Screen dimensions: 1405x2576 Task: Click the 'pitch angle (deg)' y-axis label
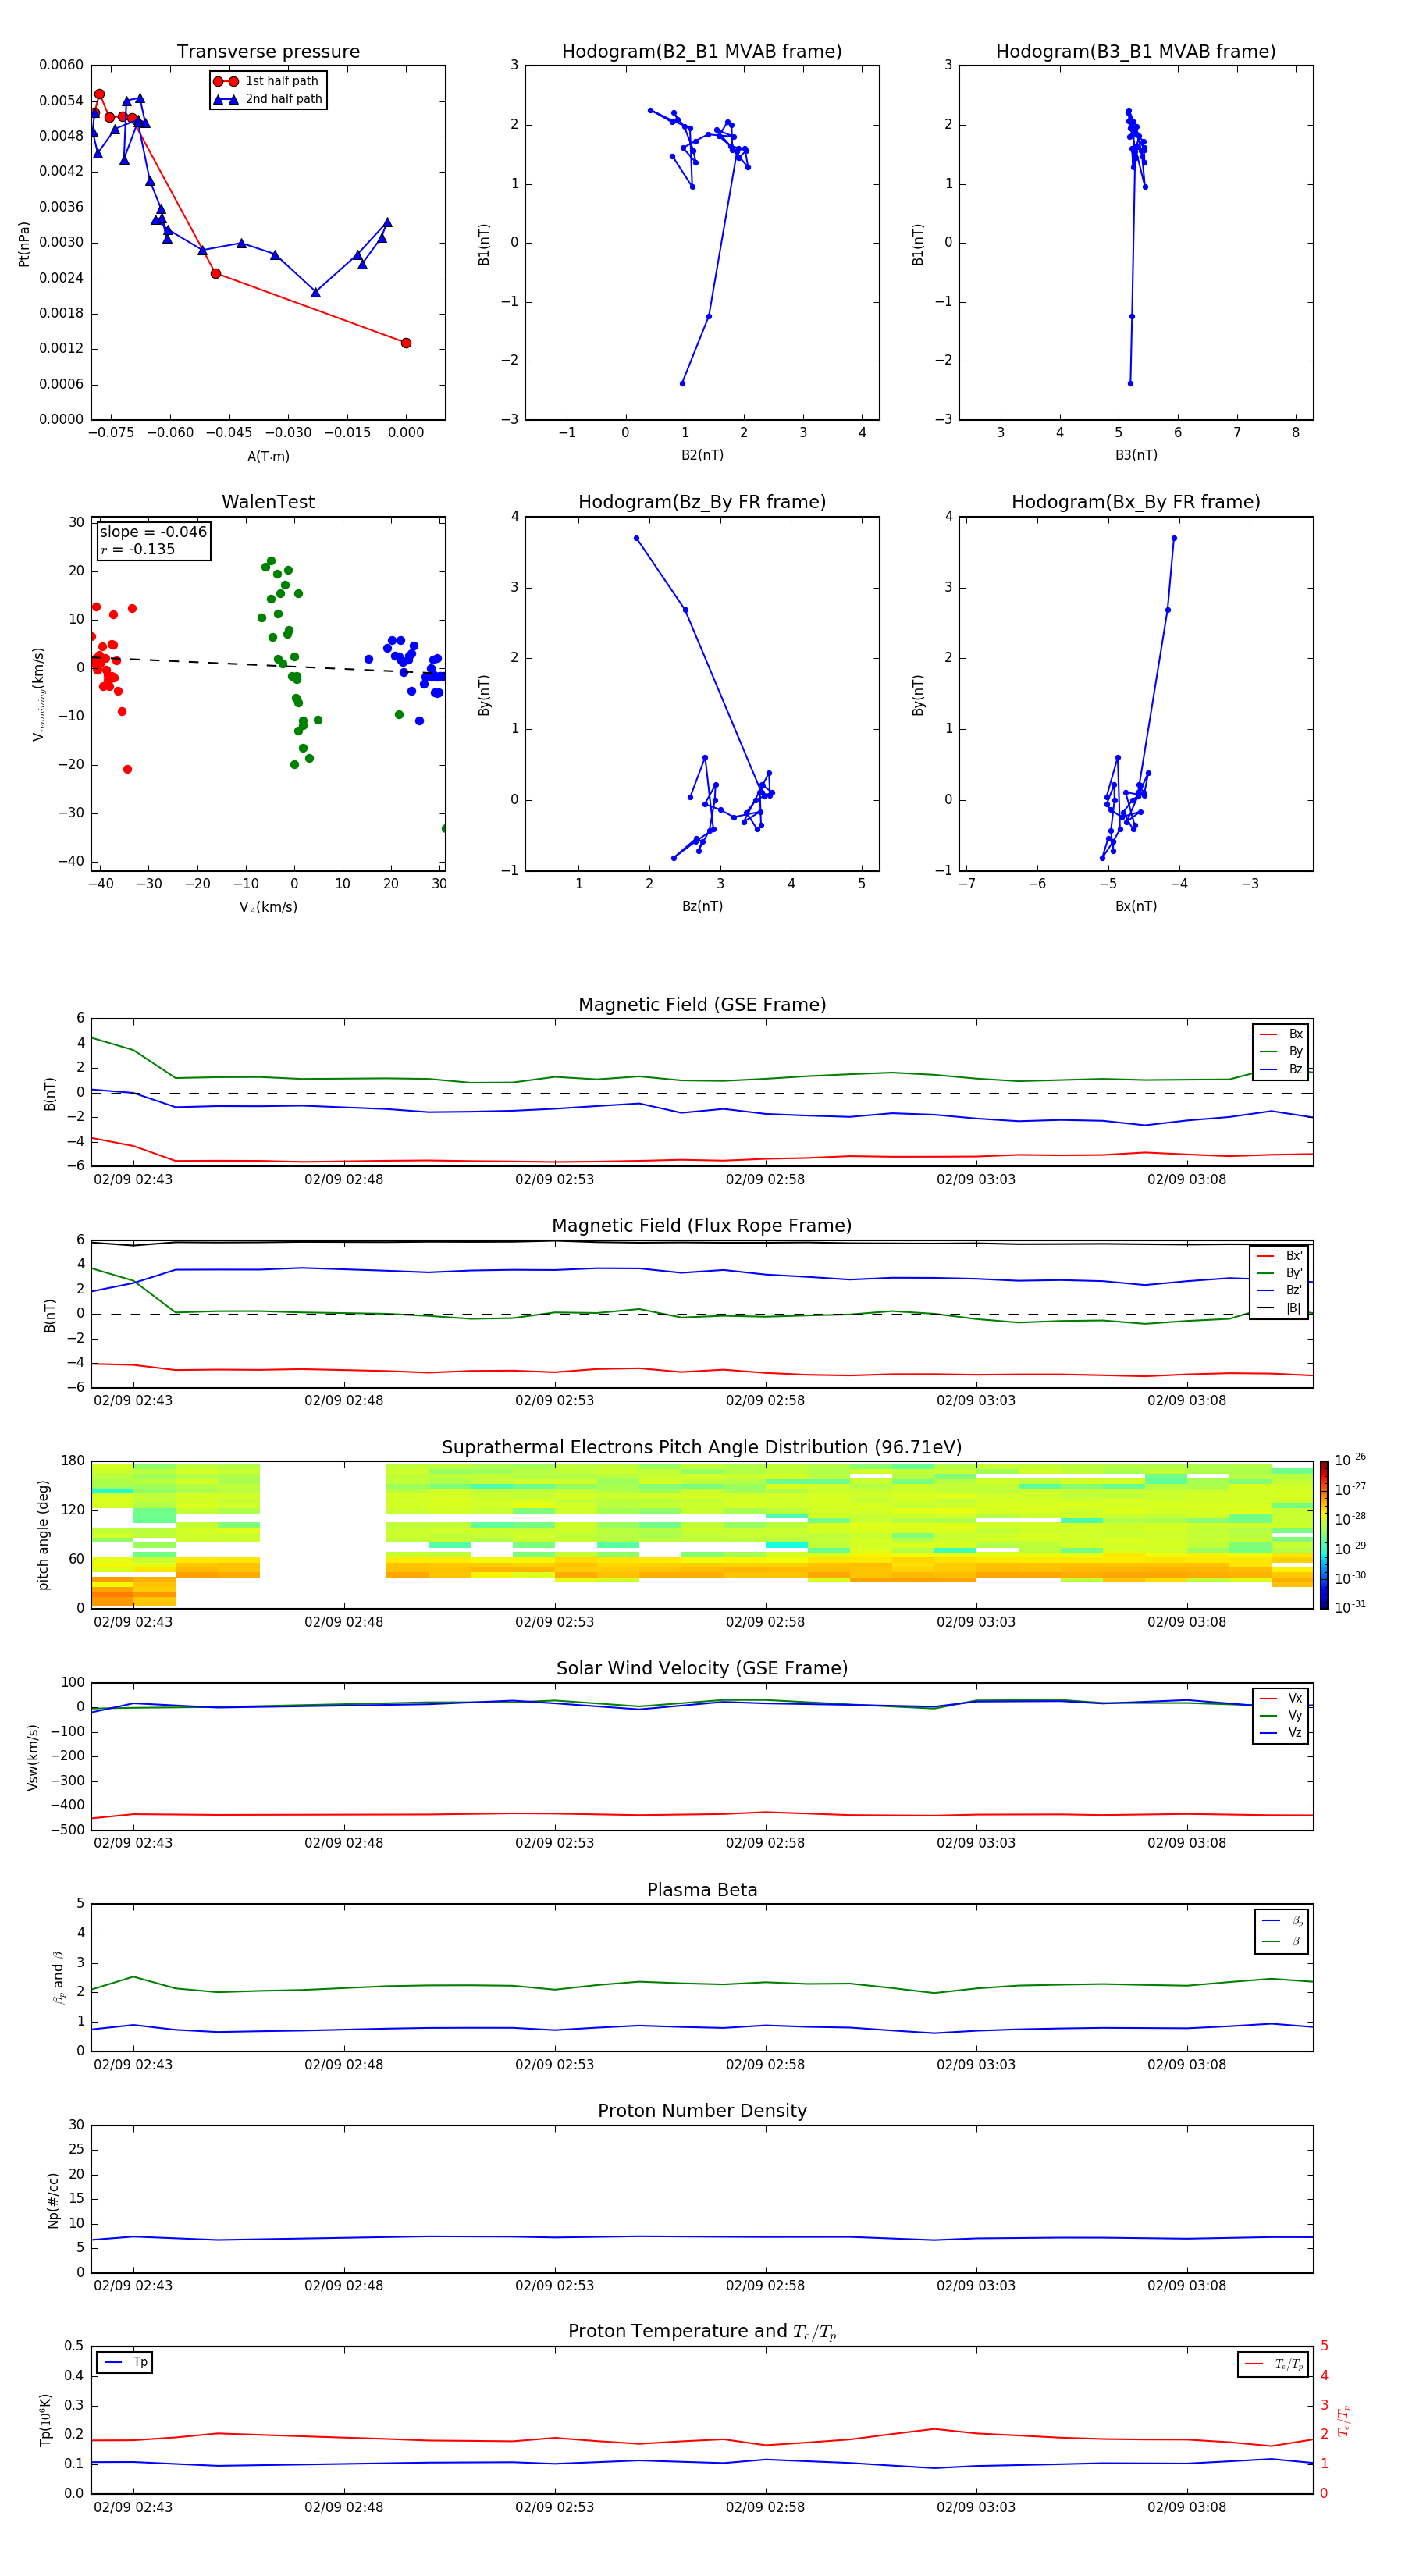43,1535
